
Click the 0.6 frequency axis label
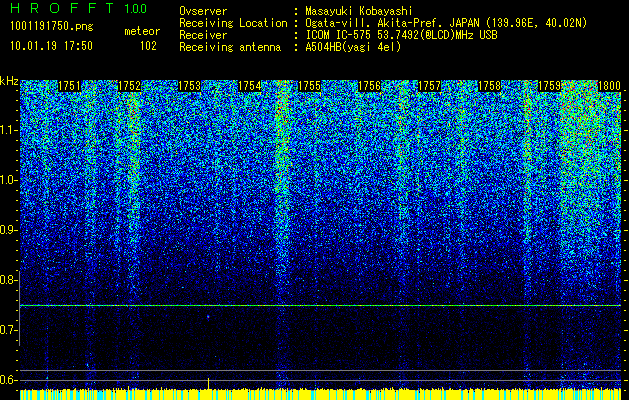tap(8, 380)
